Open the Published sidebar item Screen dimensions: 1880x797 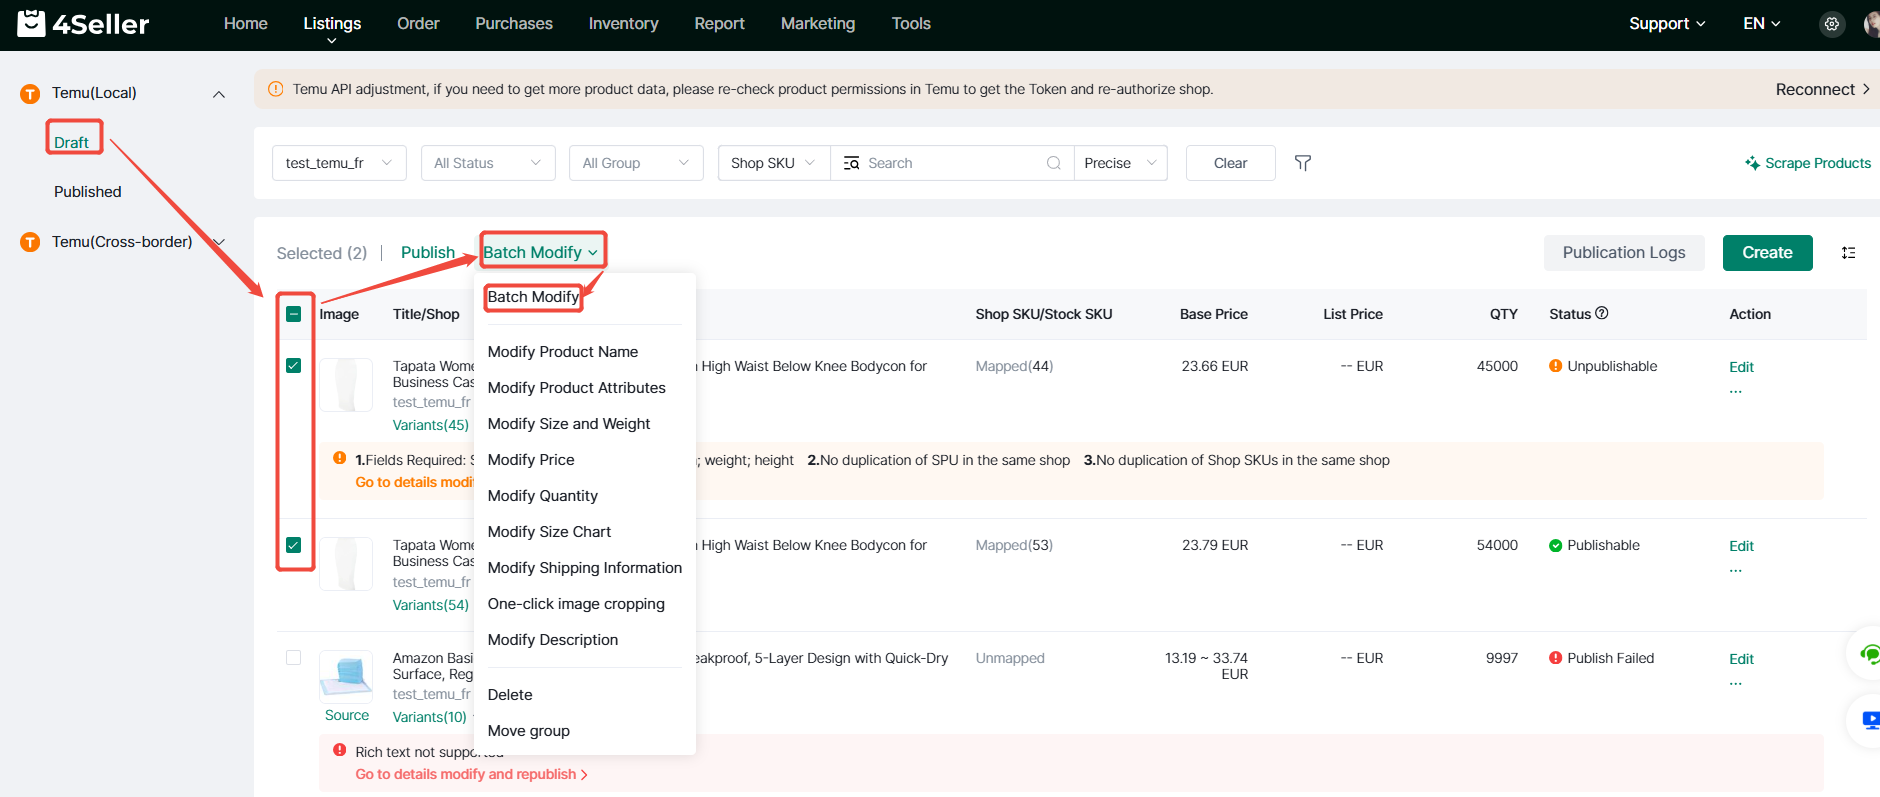(x=88, y=192)
